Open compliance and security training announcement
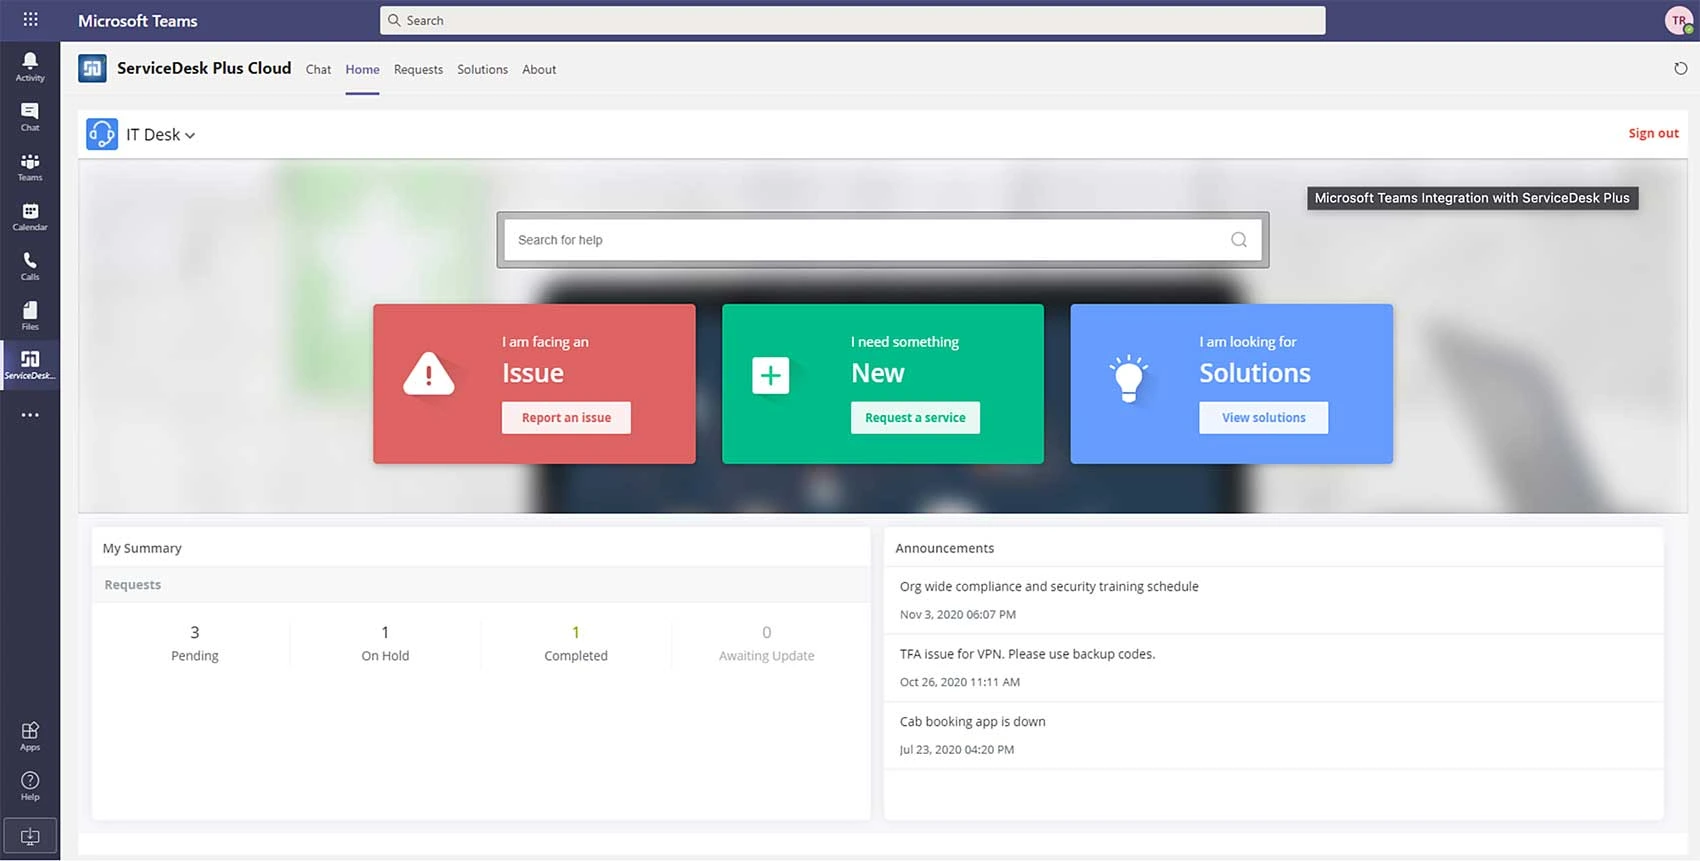1700x861 pixels. (x=1049, y=587)
